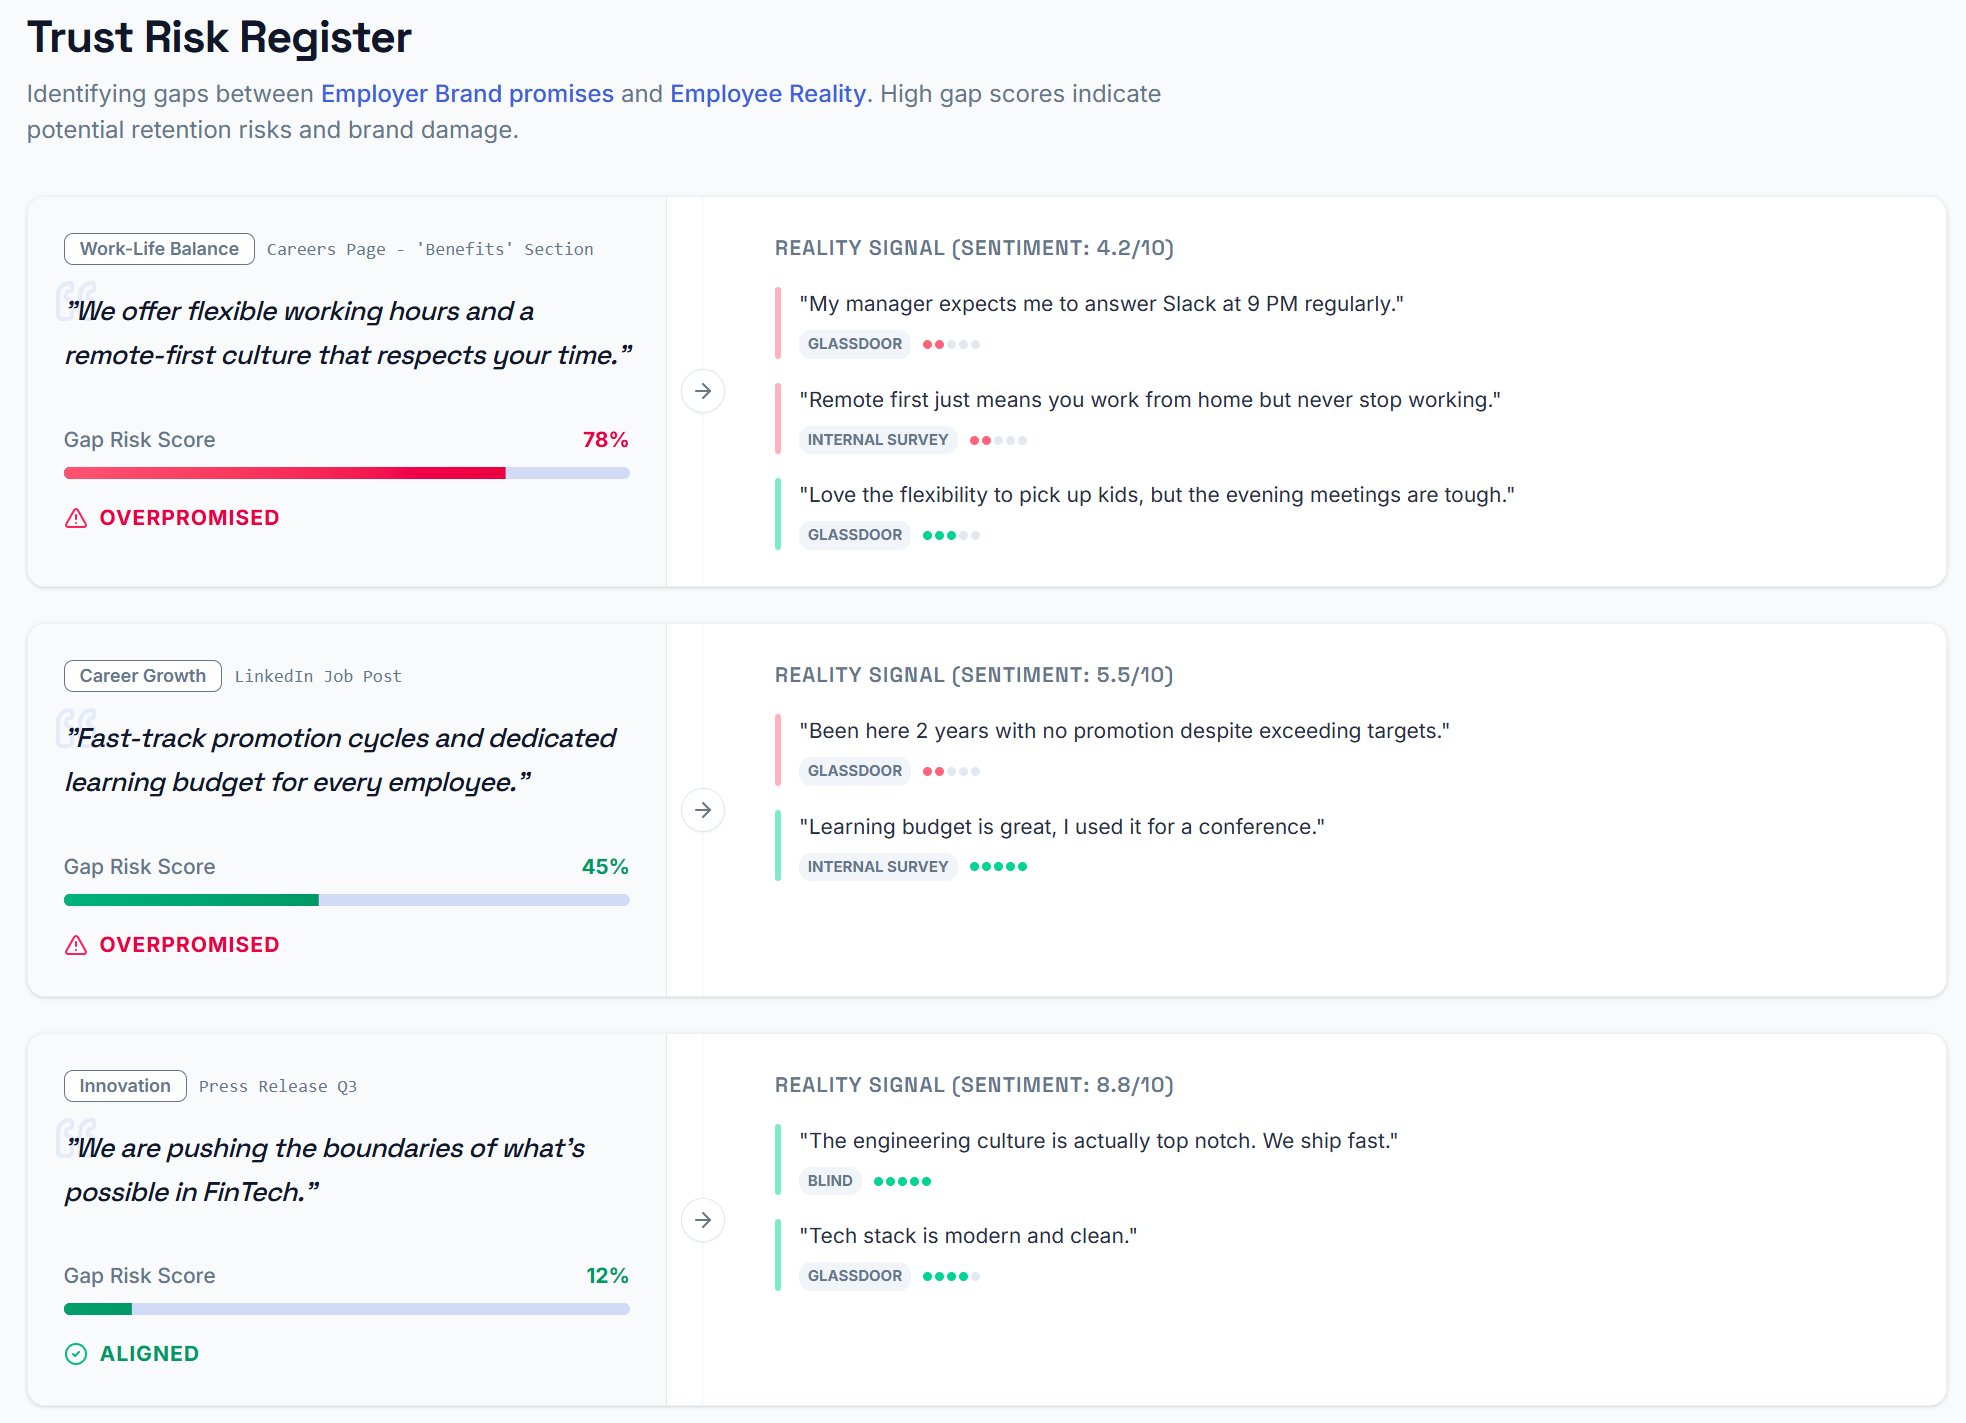Toggle the GLASSDOOR source badge on the Slack complaint
Viewport: 1966px width, 1423px height.
tap(854, 344)
